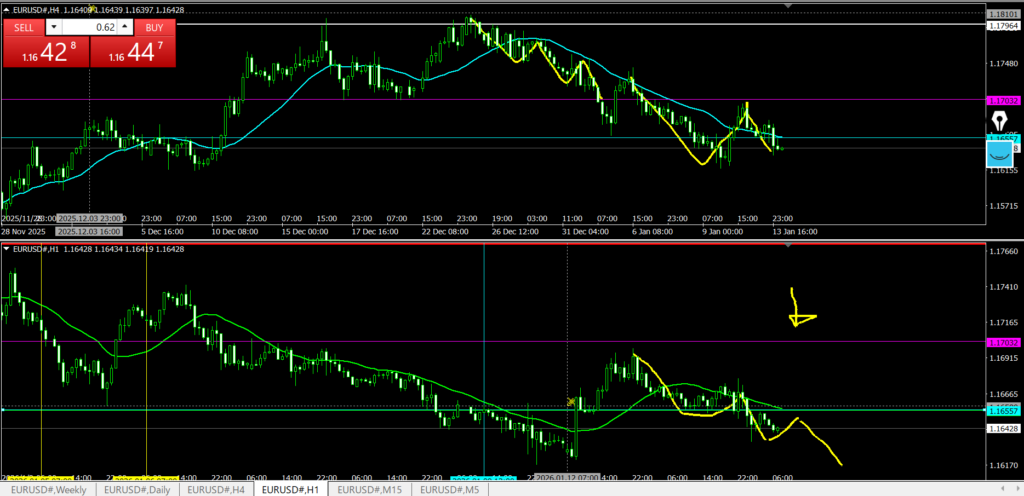The width and height of the screenshot is (1024, 496).
Task: Click the buy ask price 1.16447 tile
Action: (135, 54)
